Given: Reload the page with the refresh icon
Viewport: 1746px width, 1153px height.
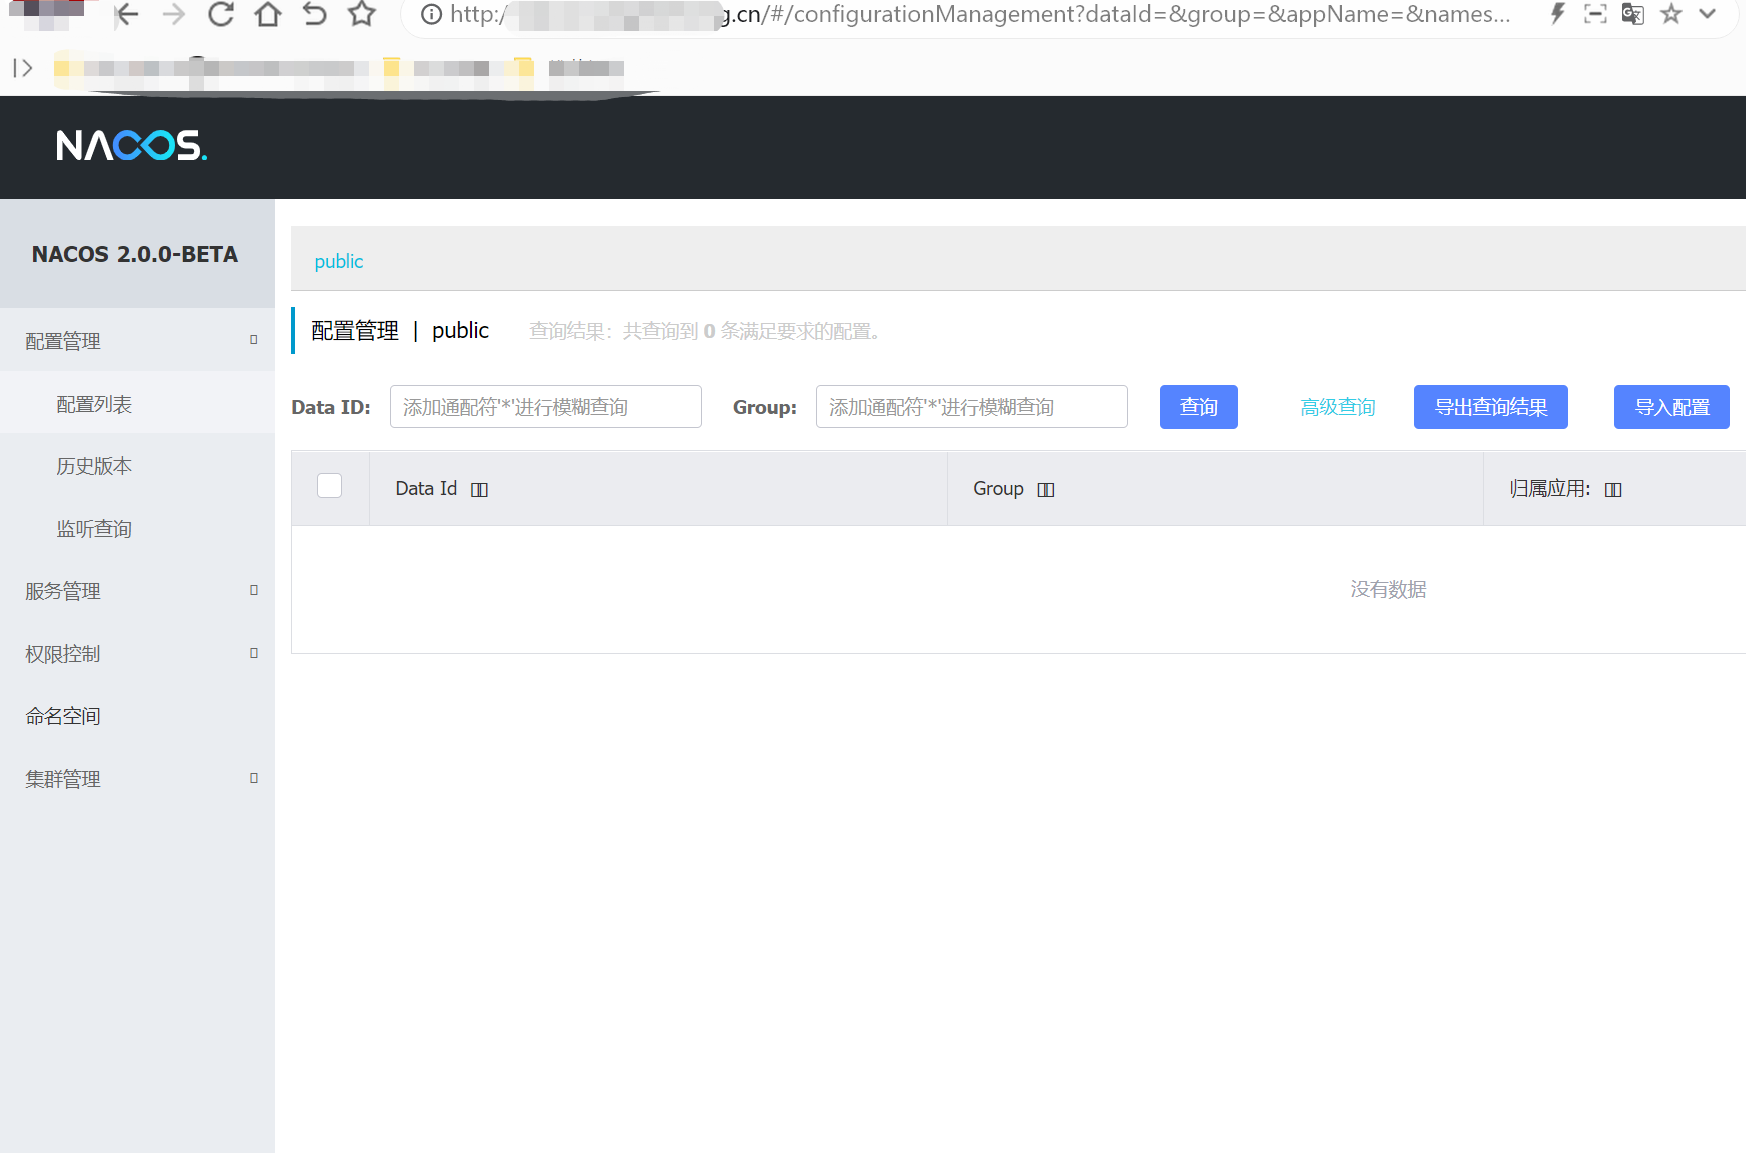Looking at the screenshot, I should coord(220,15).
